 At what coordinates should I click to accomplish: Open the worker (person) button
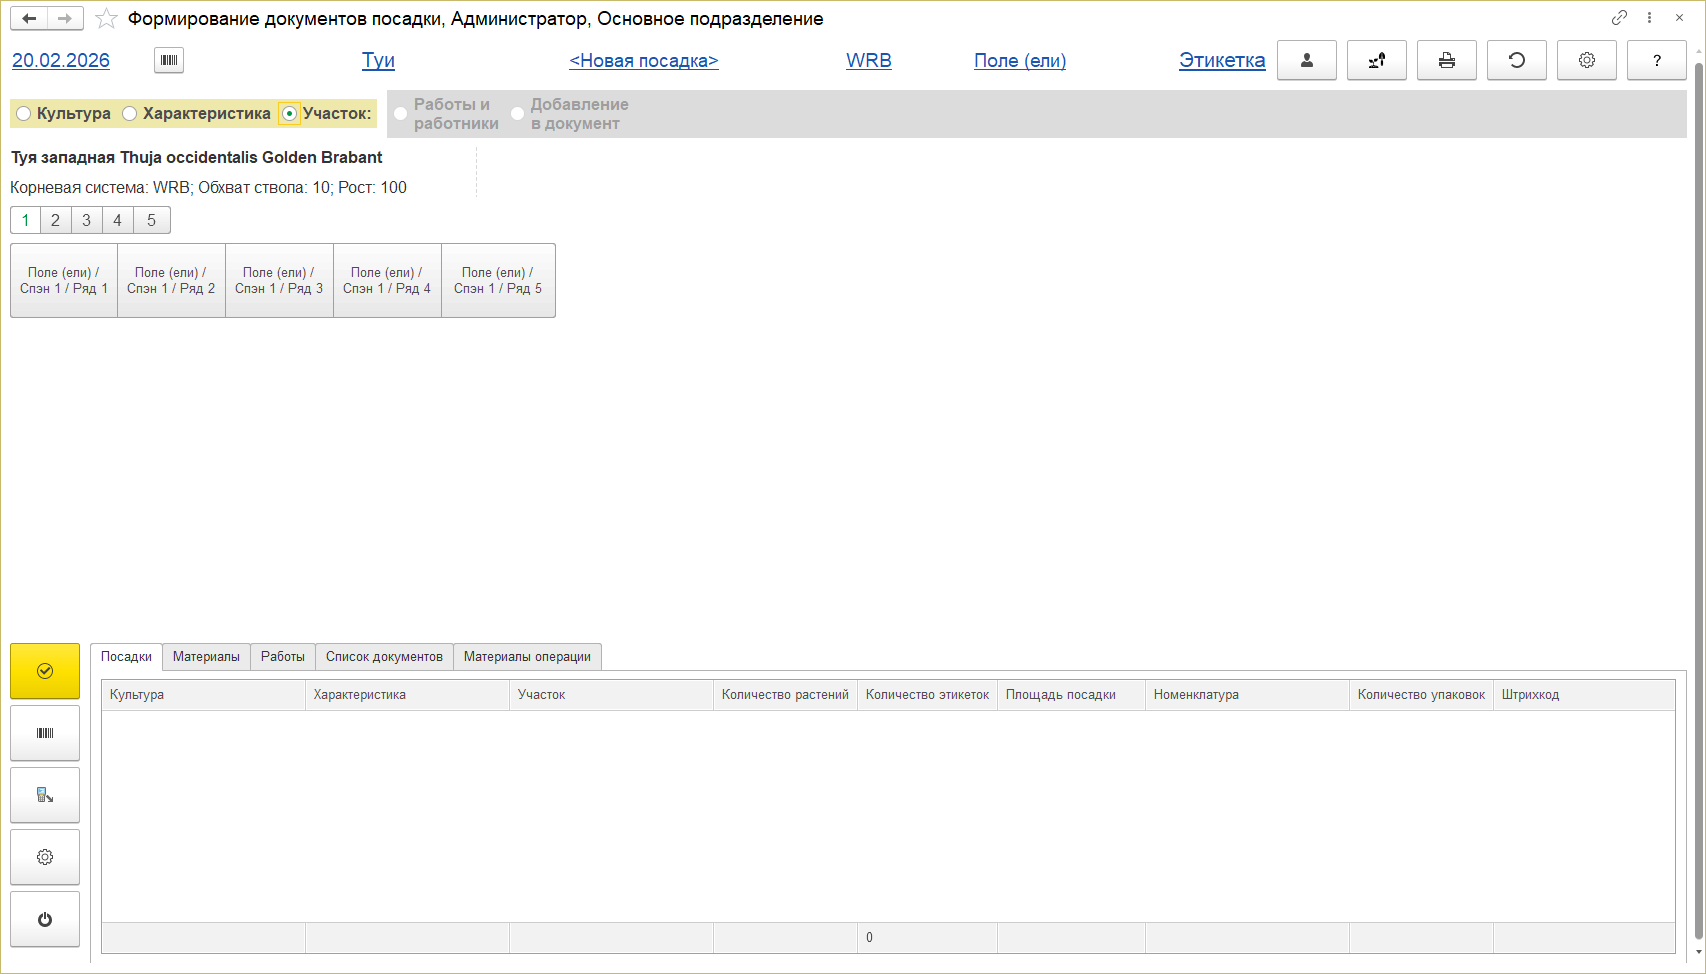[1307, 60]
